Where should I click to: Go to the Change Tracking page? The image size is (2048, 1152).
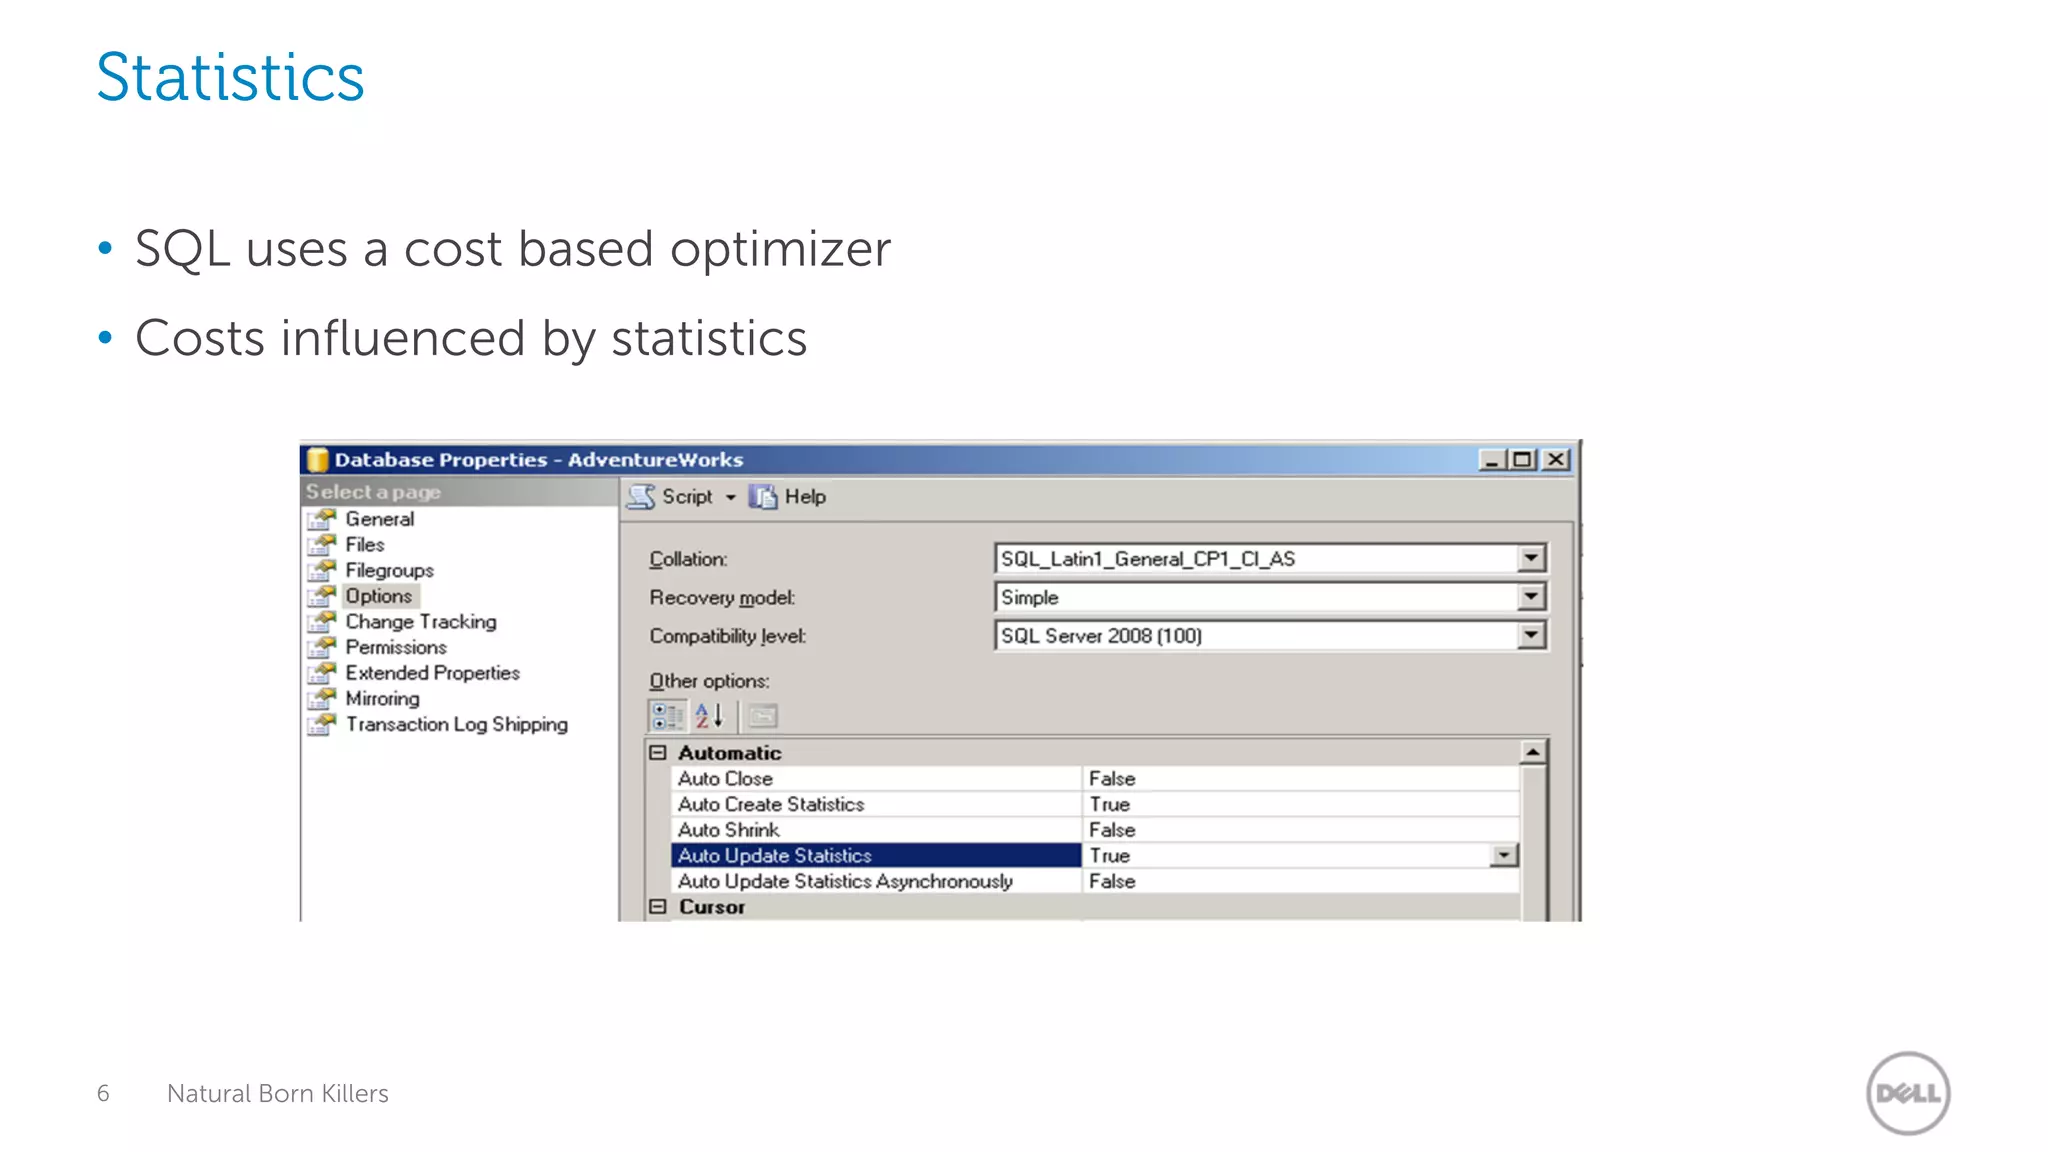[420, 622]
